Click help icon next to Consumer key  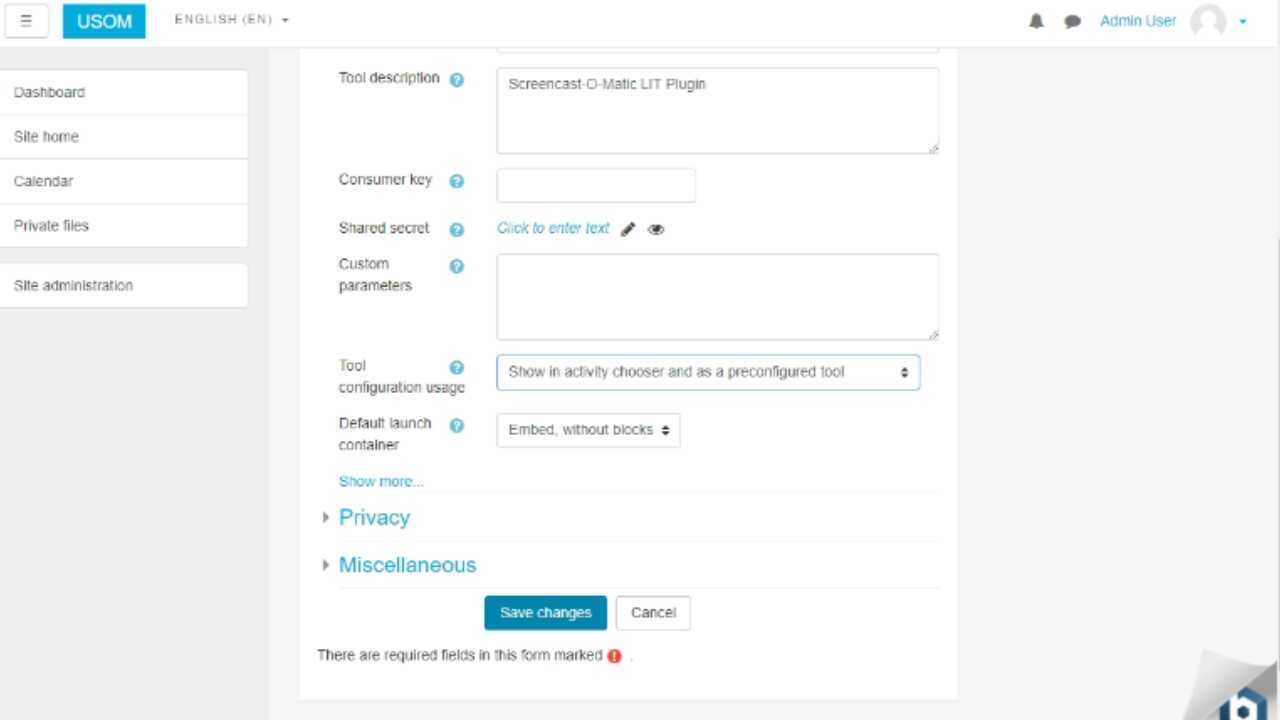[457, 181]
